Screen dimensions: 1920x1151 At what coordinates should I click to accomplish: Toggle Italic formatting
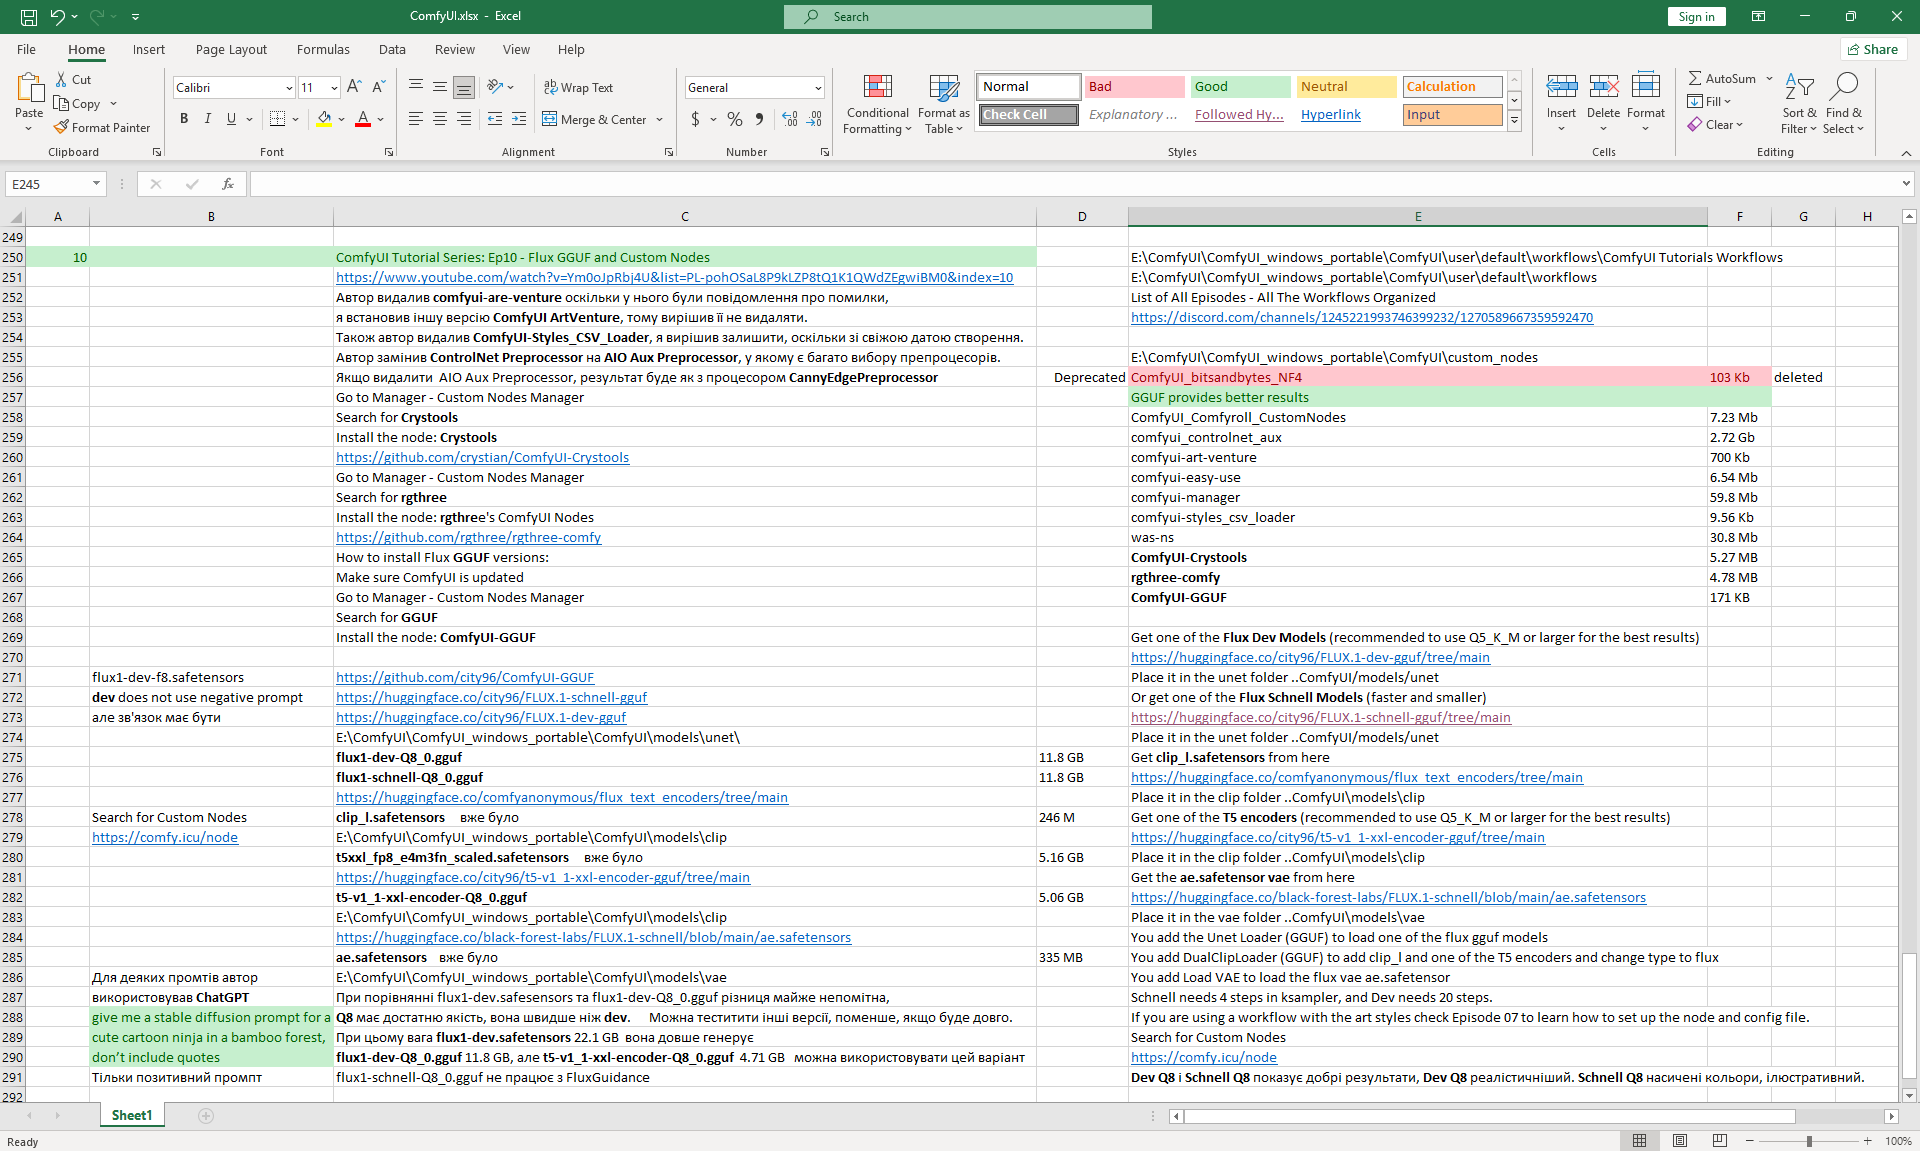pyautogui.click(x=208, y=119)
